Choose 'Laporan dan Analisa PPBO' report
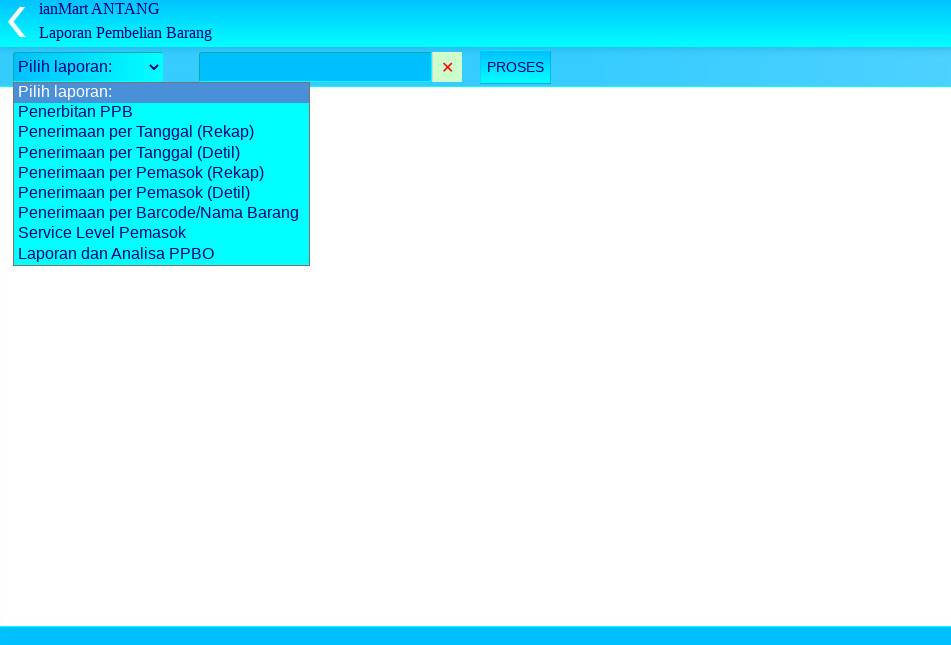 point(116,254)
